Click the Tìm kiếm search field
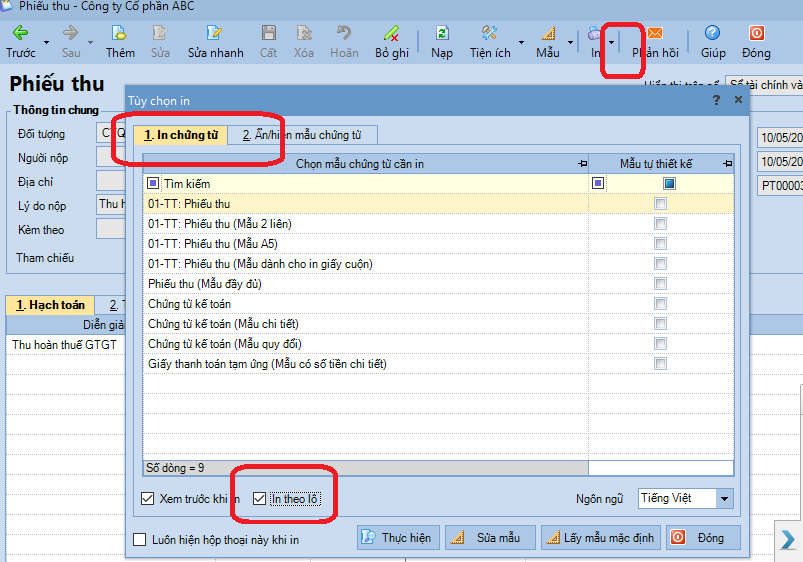Viewport: 803px width, 562px height. [370, 184]
